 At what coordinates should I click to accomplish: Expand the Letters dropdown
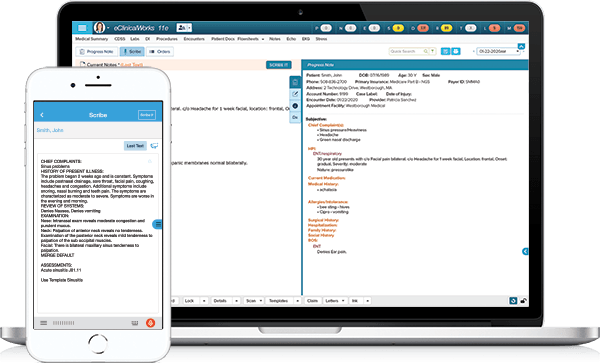[335, 301]
